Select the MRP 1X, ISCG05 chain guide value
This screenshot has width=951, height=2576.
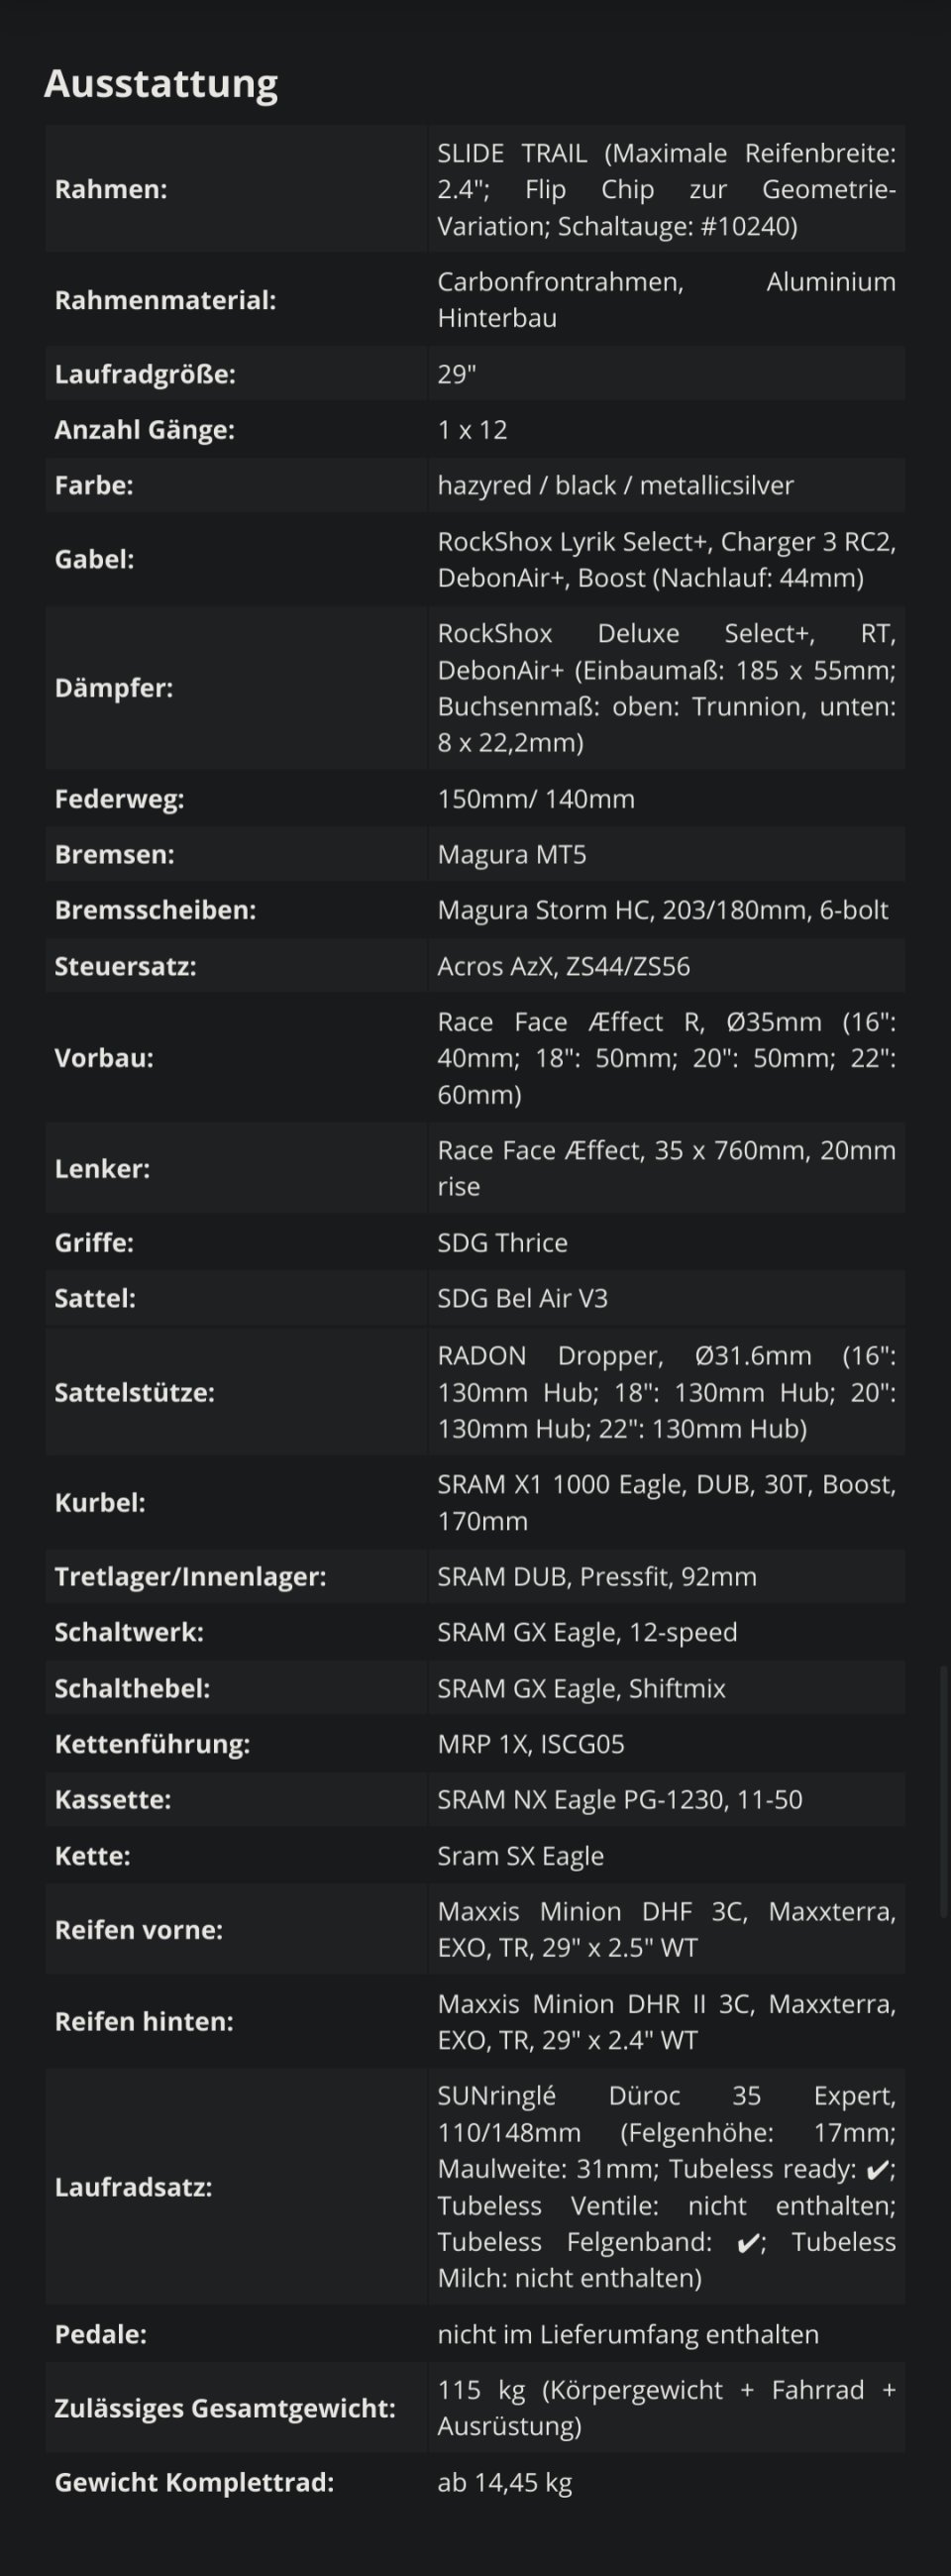(x=531, y=1744)
